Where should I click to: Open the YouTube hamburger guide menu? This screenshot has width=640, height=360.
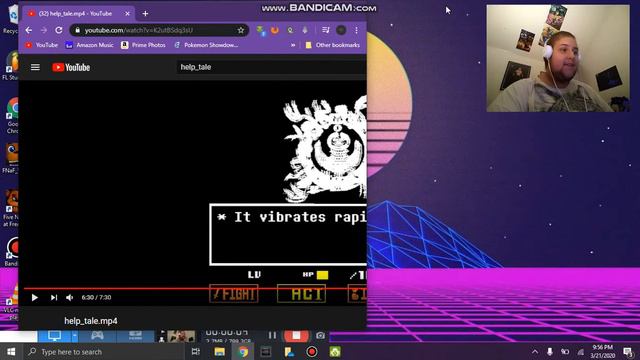pos(36,67)
